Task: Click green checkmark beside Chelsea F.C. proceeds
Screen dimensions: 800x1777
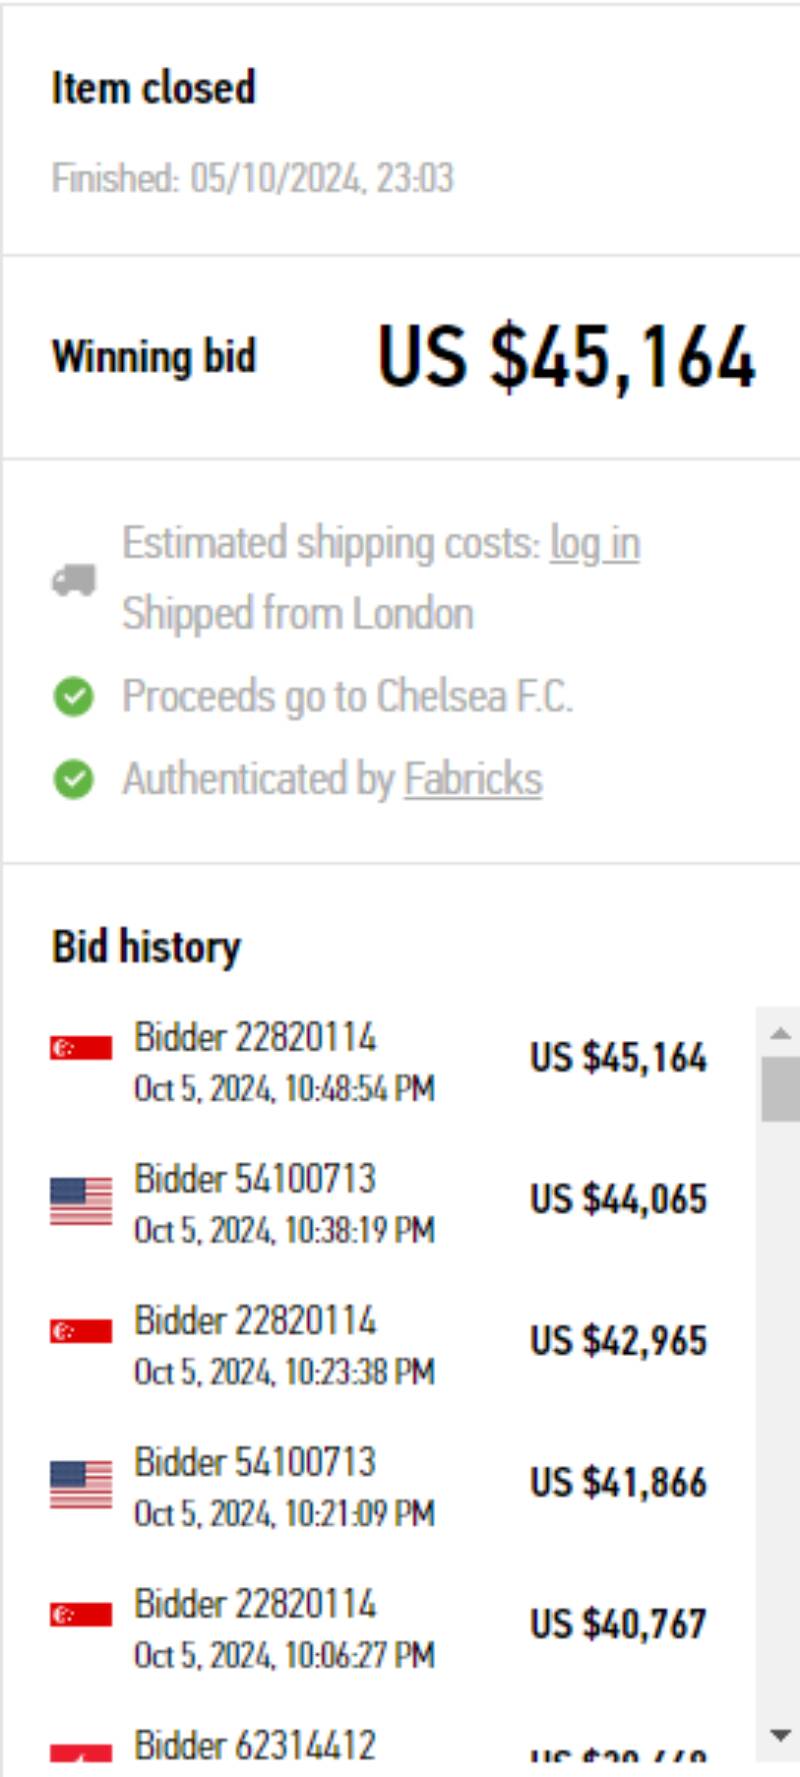Action: click(73, 696)
